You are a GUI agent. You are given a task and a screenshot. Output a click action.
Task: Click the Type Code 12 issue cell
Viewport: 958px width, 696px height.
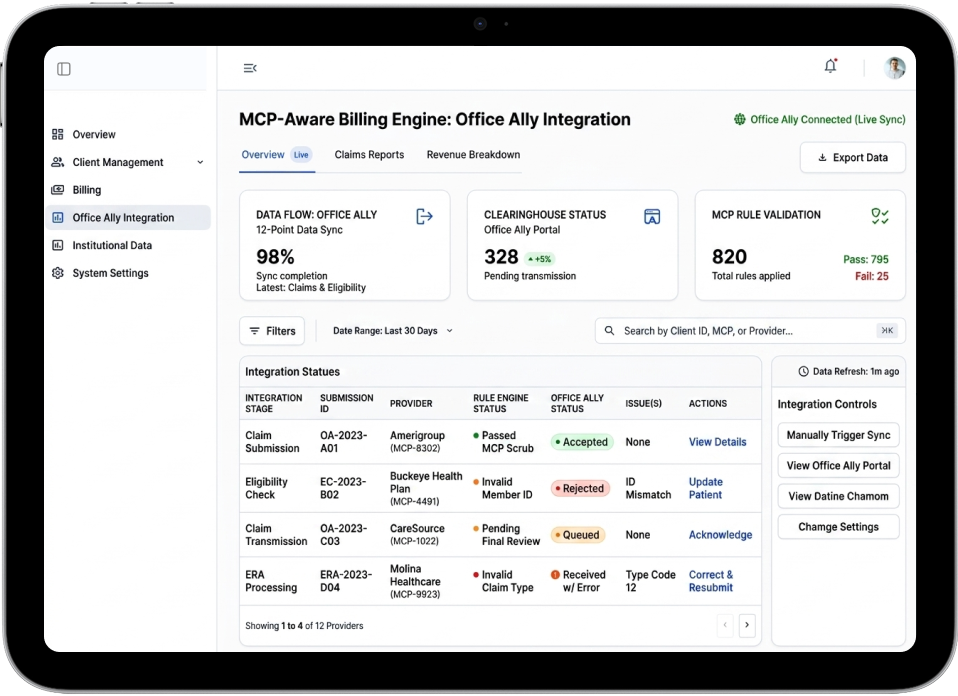pyautogui.click(x=650, y=581)
